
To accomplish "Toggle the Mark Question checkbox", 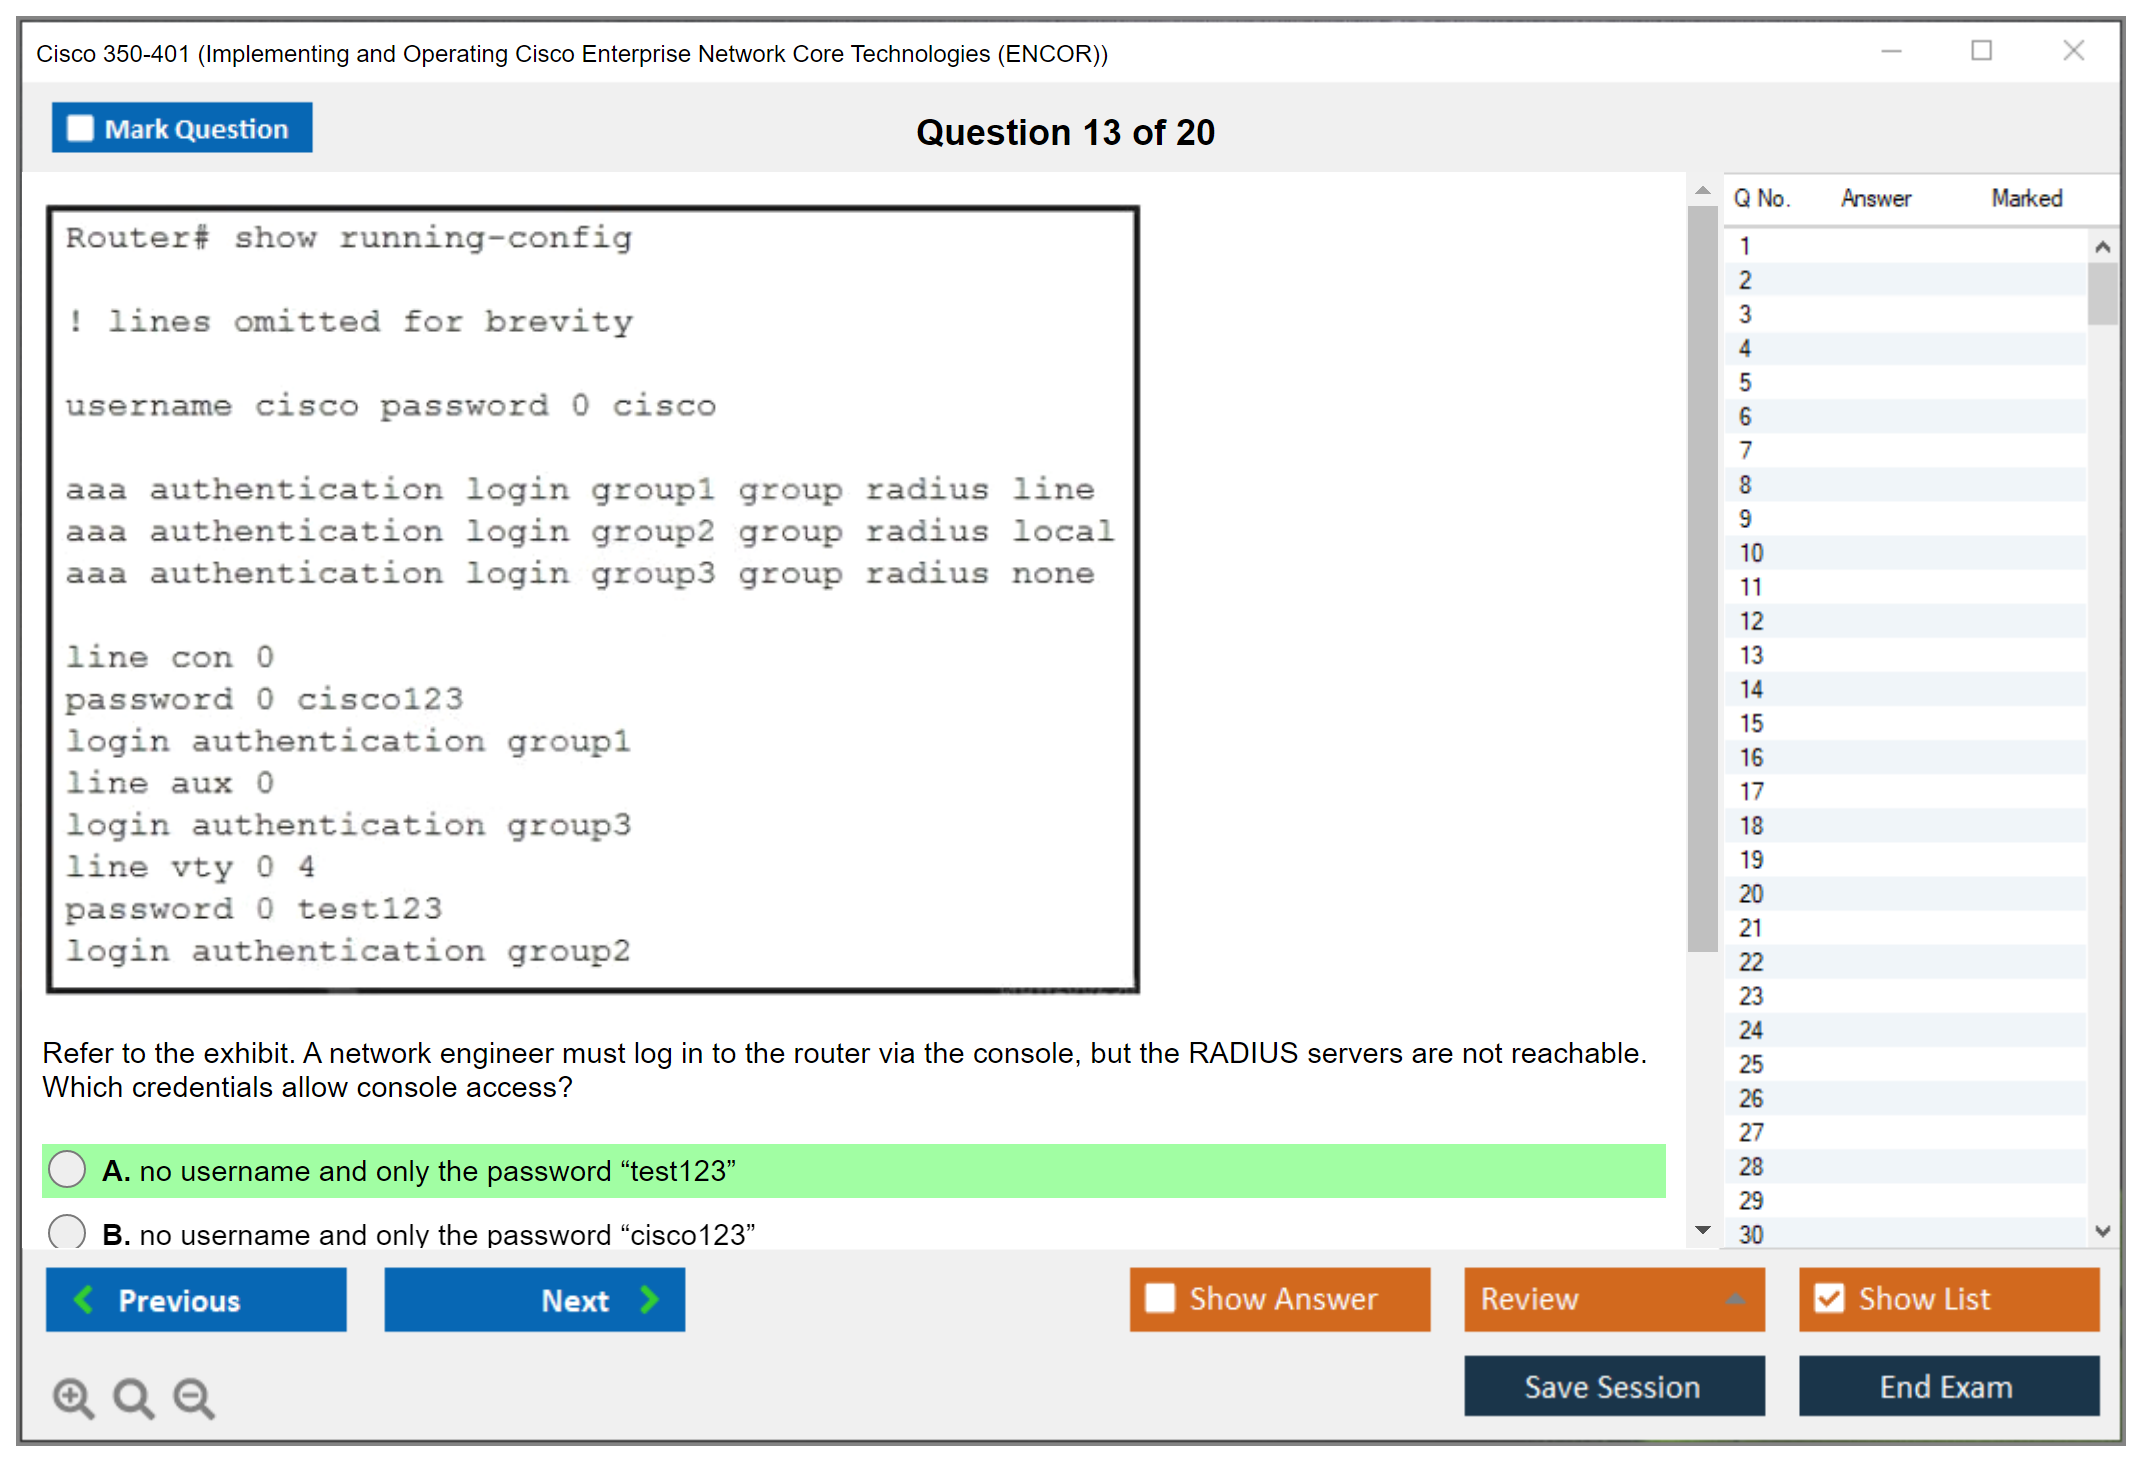I will (x=80, y=128).
